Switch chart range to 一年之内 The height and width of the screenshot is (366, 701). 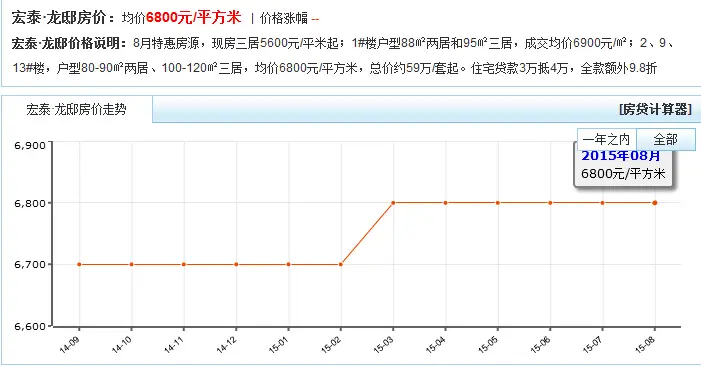click(x=607, y=139)
